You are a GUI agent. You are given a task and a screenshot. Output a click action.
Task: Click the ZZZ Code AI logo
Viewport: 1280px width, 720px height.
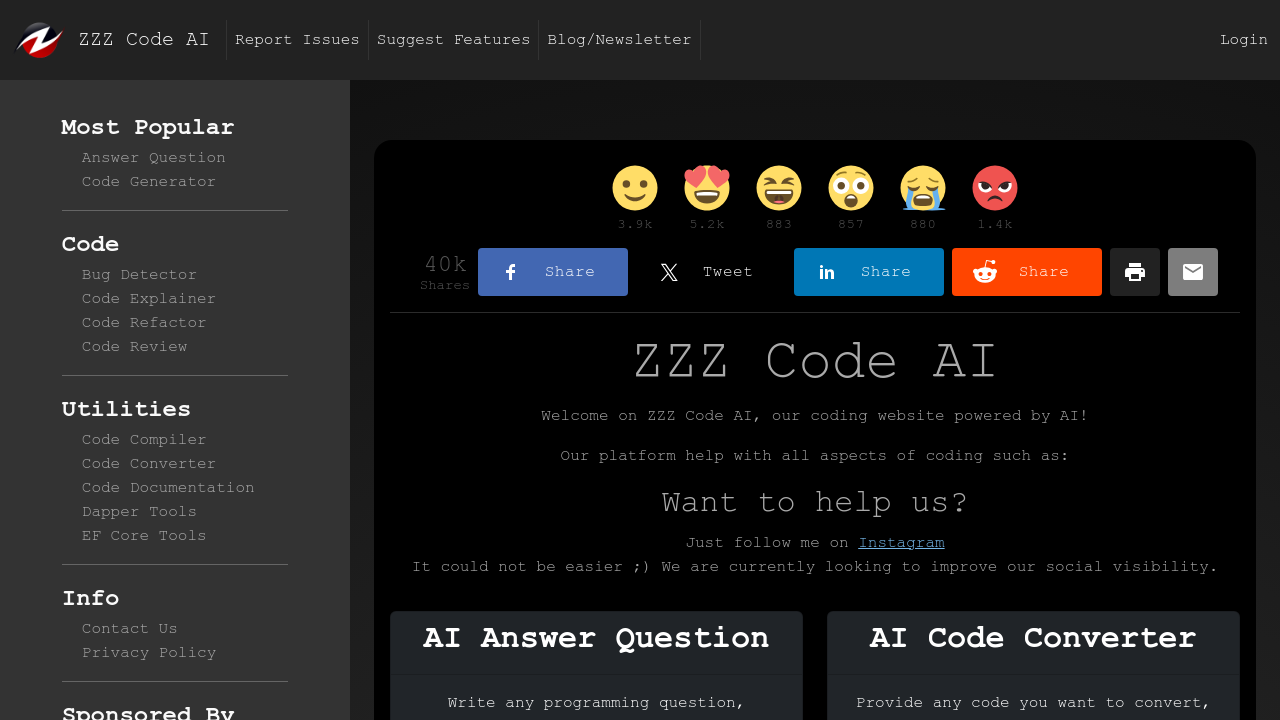tap(38, 39)
